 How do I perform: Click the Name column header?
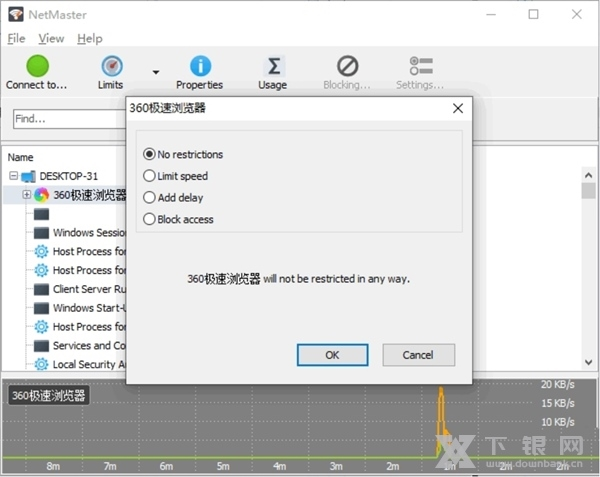21,157
